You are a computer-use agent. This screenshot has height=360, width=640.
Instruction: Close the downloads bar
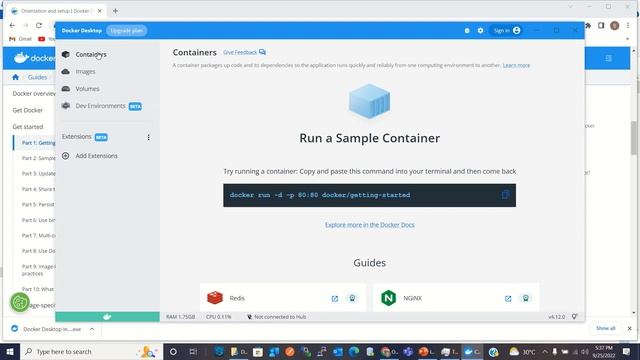click(629, 328)
